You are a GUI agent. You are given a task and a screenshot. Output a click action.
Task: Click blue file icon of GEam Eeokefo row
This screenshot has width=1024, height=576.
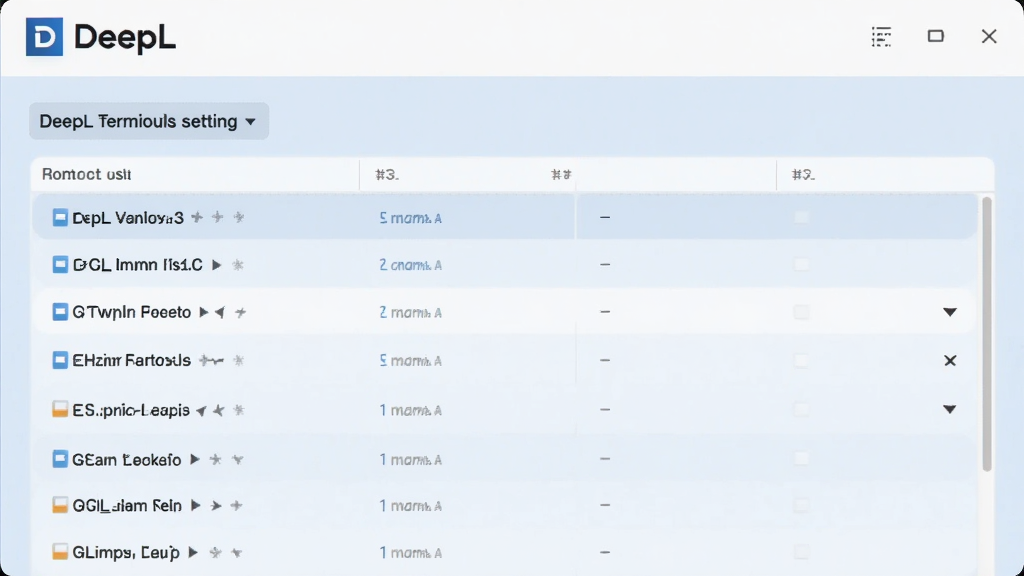pos(60,459)
